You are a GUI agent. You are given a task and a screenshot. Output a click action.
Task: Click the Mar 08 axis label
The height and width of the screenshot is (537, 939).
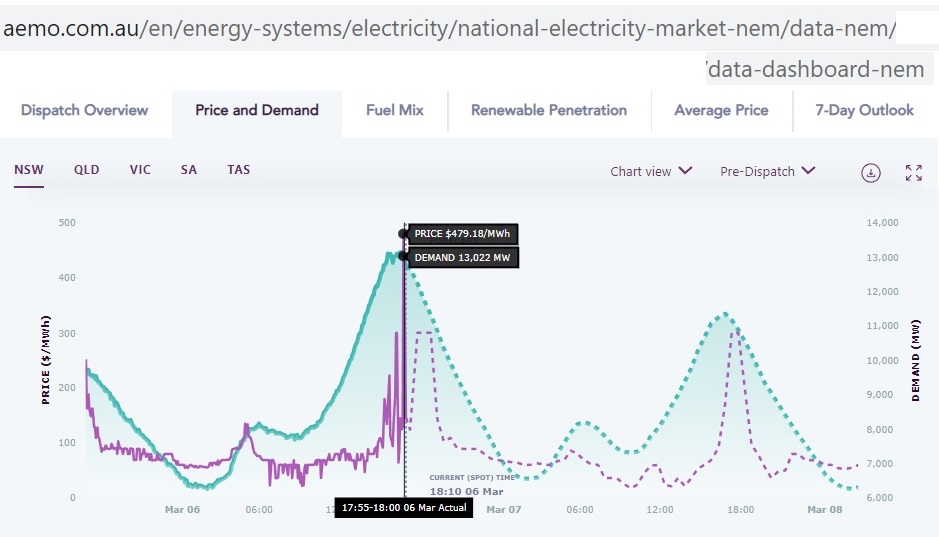click(825, 509)
